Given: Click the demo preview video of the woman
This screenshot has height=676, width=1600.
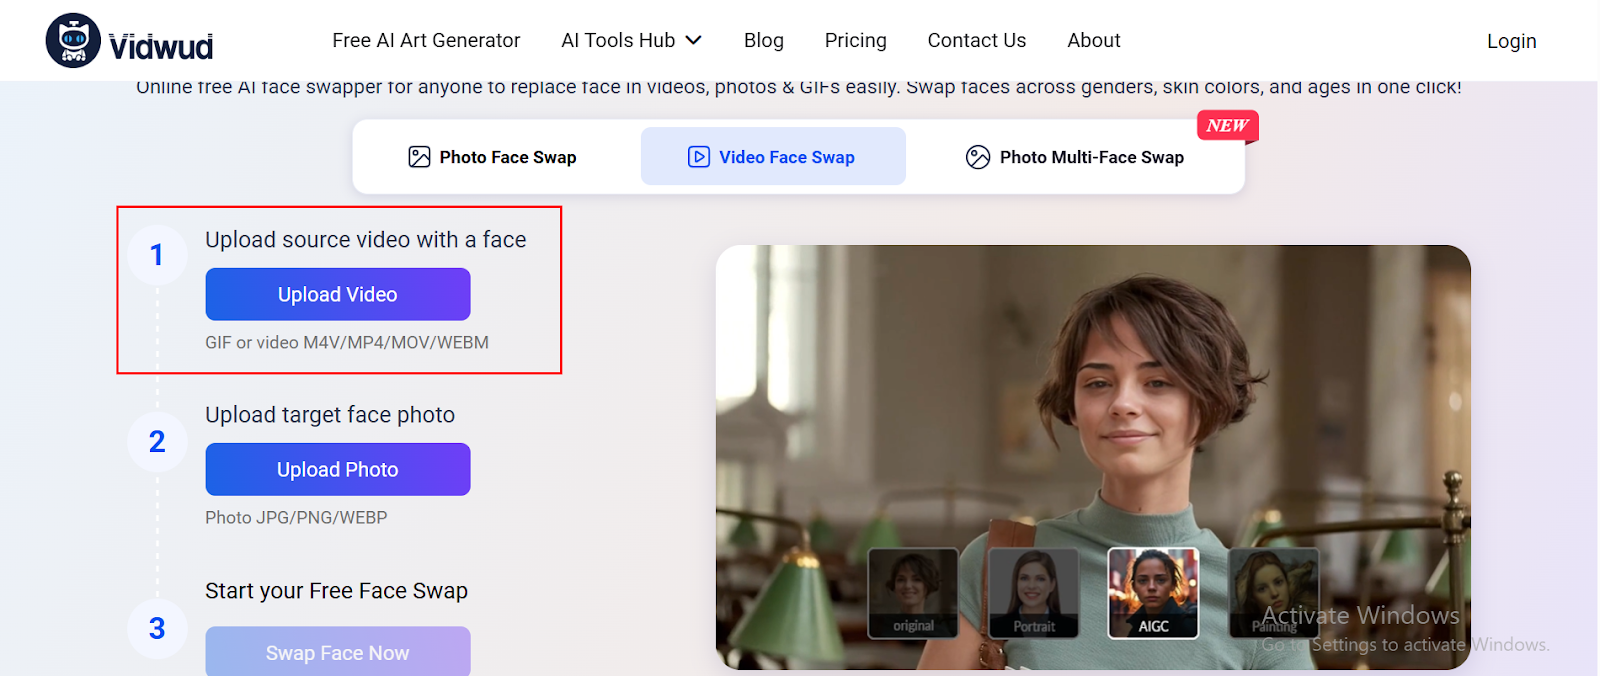Looking at the screenshot, I should [1093, 457].
